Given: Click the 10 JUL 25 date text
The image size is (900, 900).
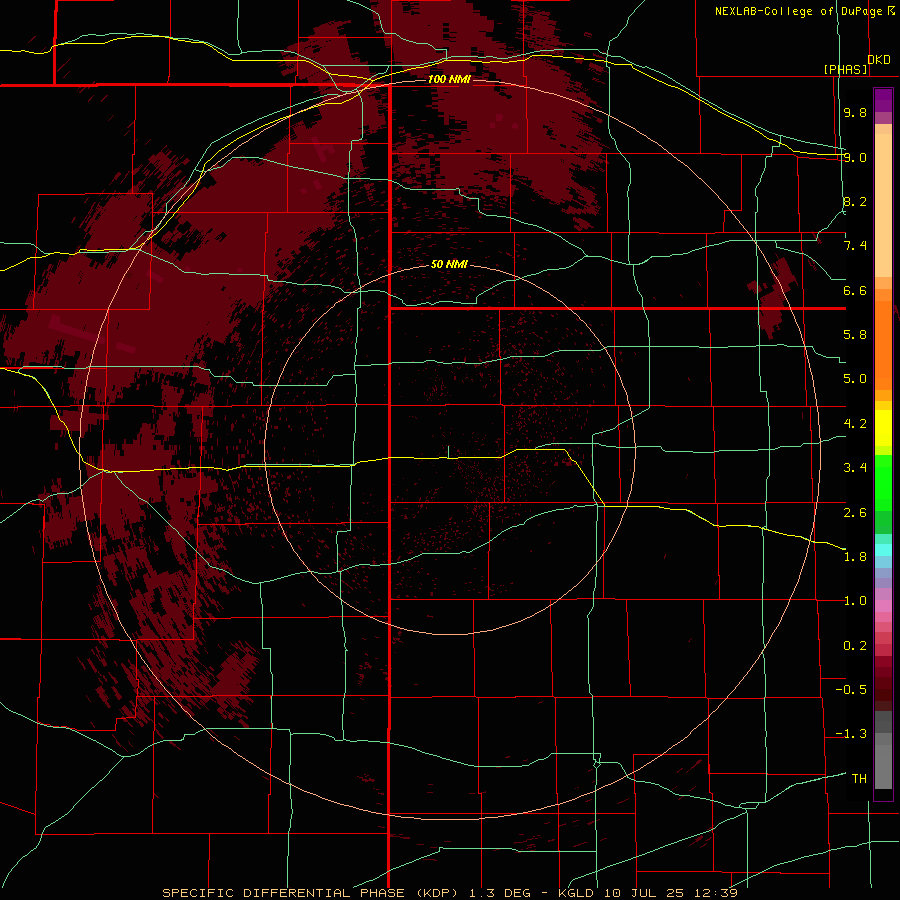Looking at the screenshot, I should 643,893.
